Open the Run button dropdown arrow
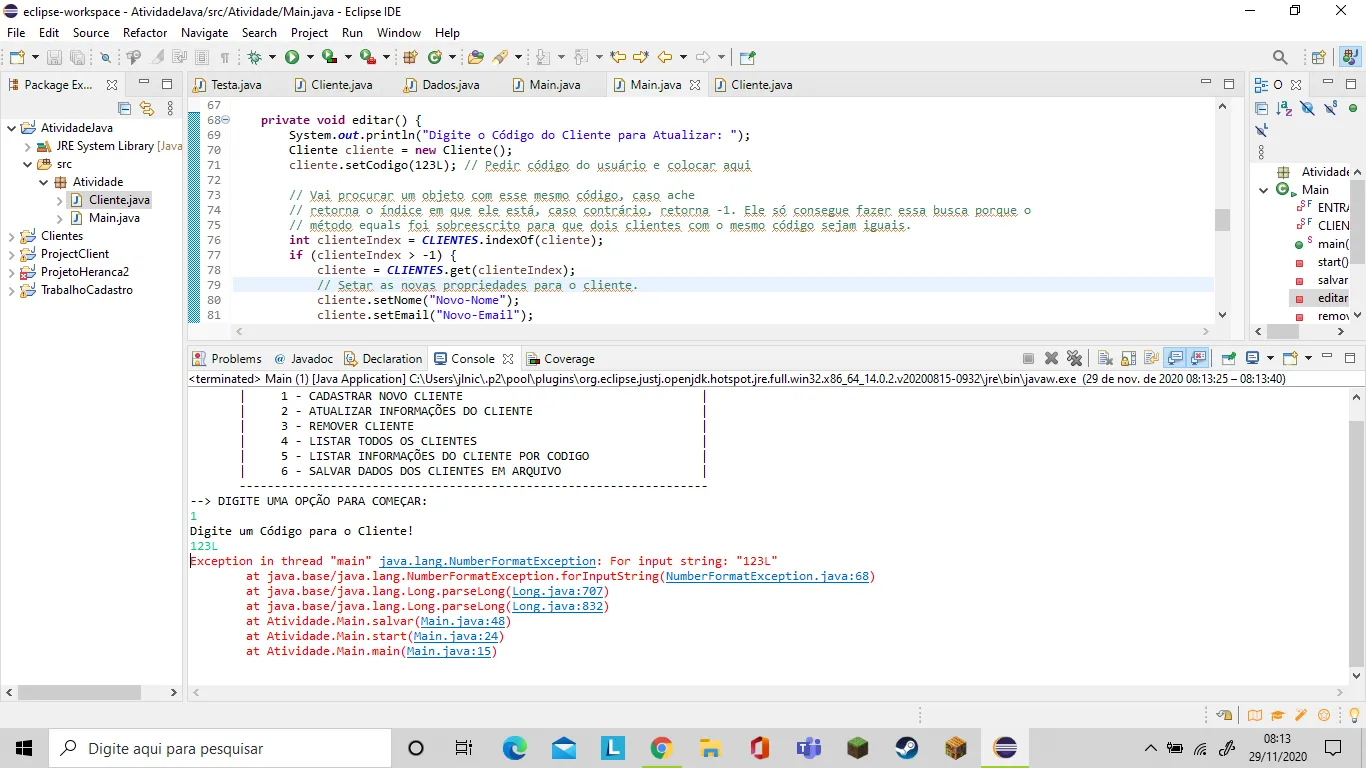The height and width of the screenshot is (768, 1366). (x=310, y=58)
